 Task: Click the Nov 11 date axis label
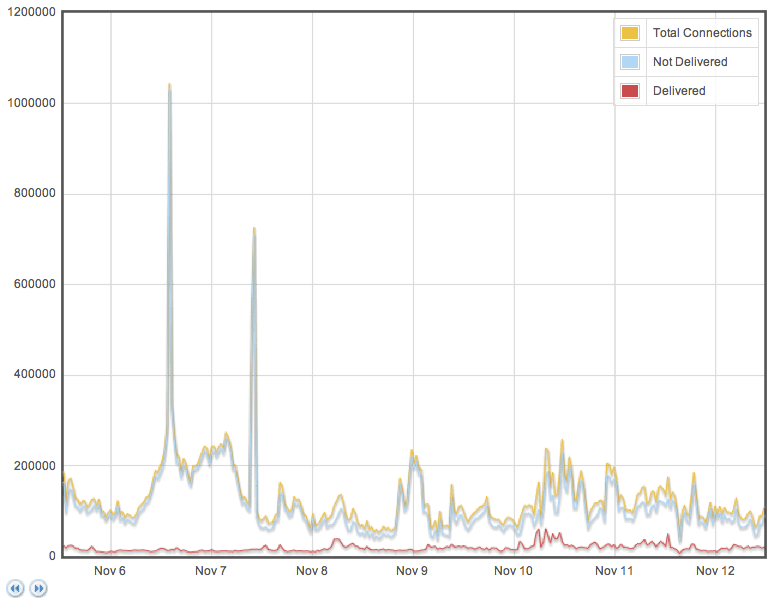614,571
